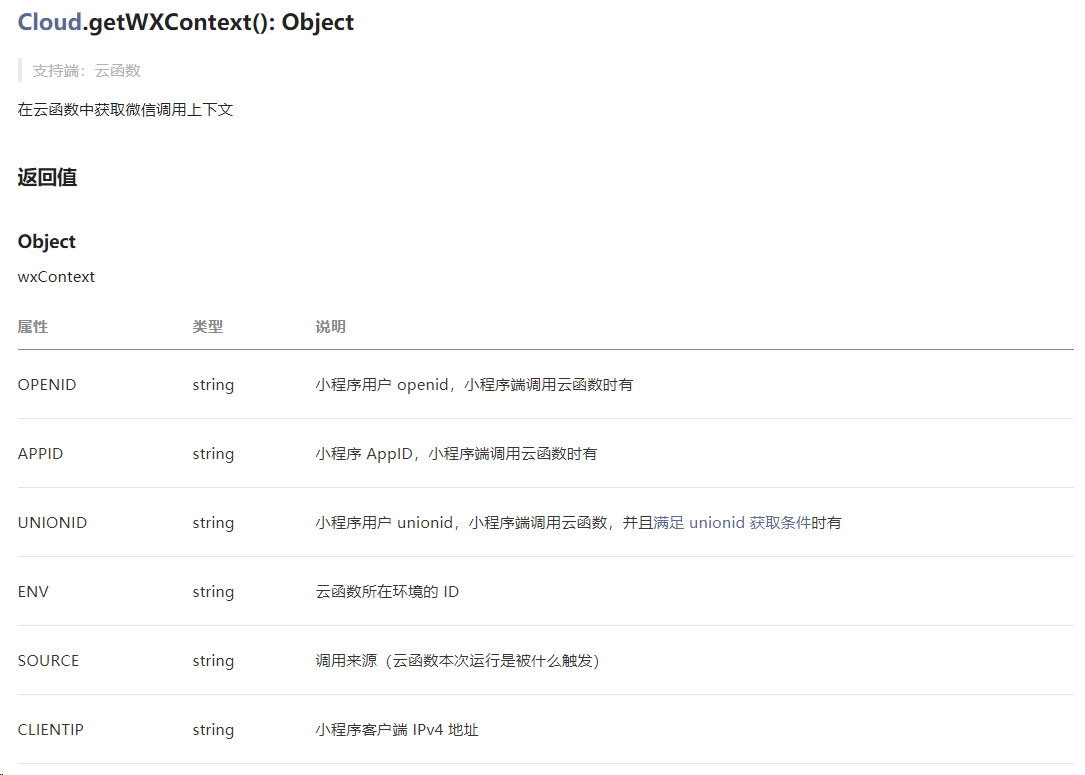Select the 说明 column header
Viewport: 1085px width, 775px height.
tap(331, 326)
